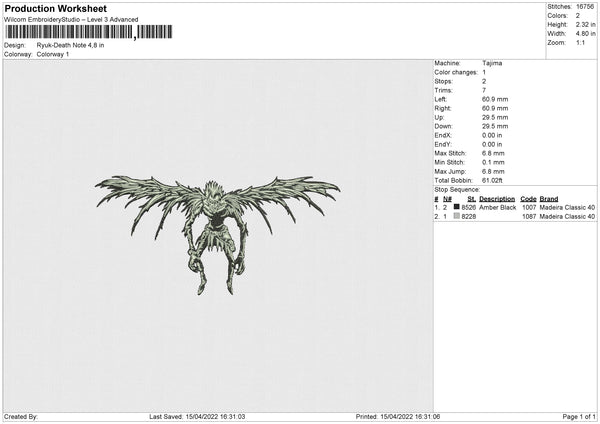The height and width of the screenshot is (424, 600).
Task: Click the Amber Black description
Action: click(x=498, y=208)
